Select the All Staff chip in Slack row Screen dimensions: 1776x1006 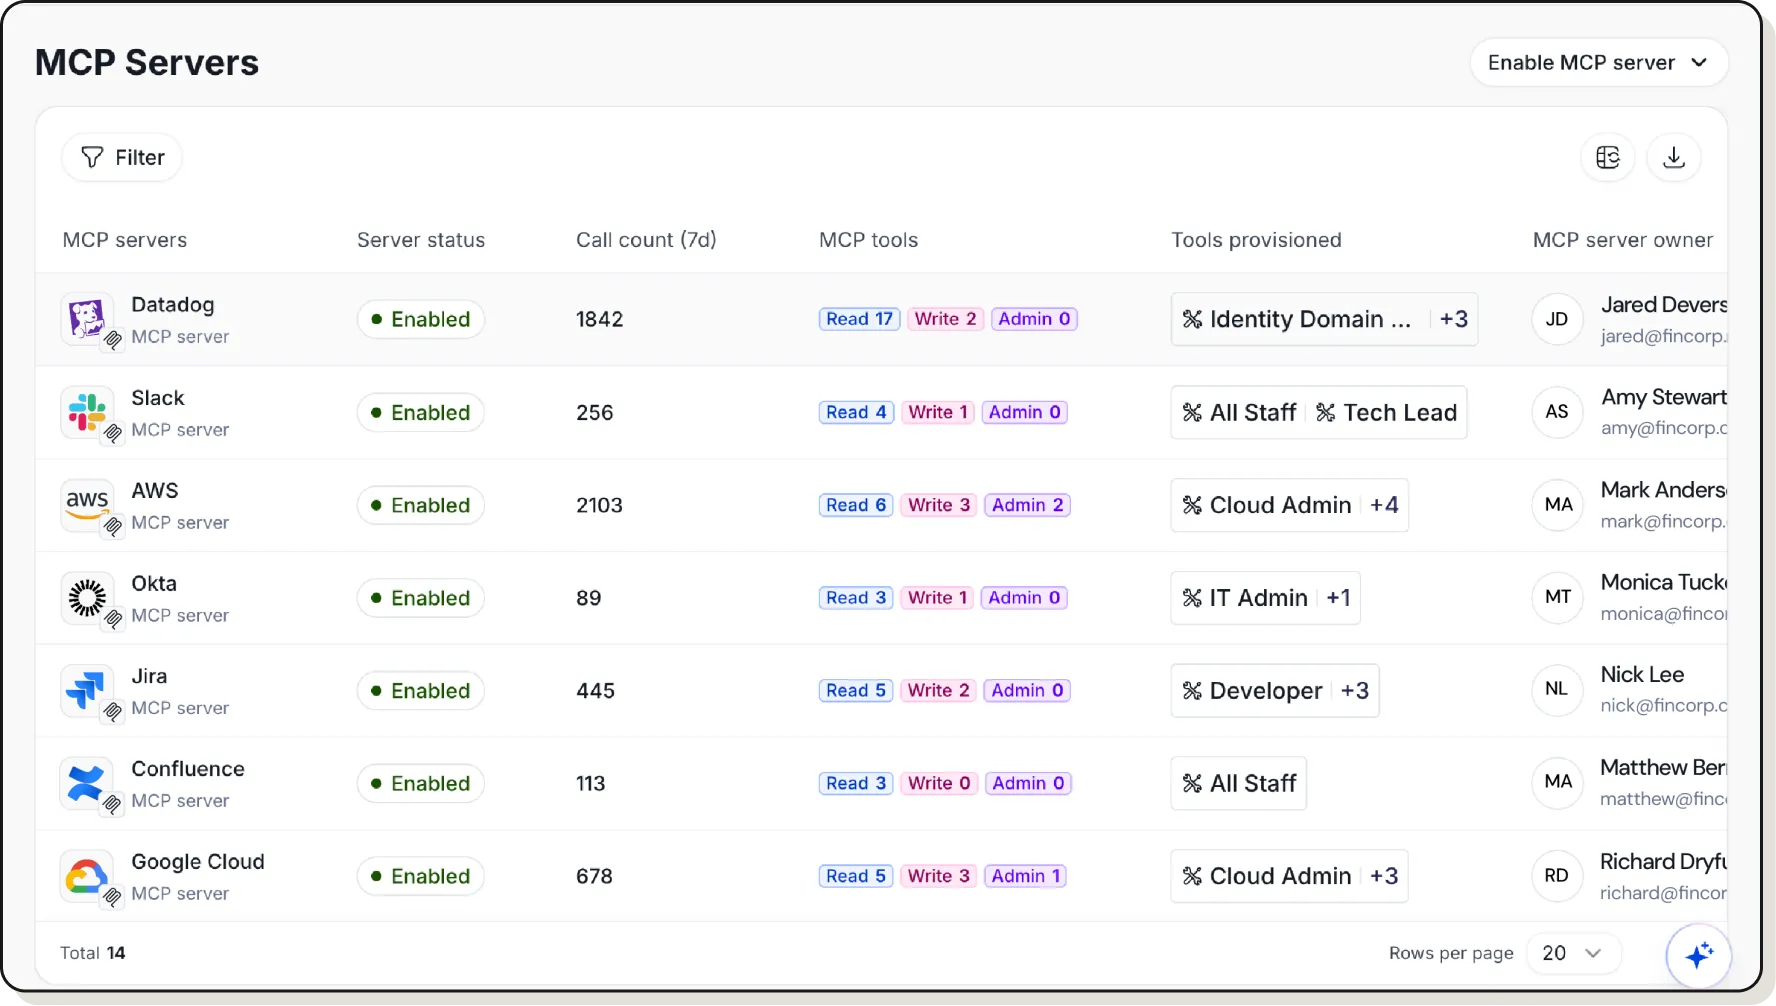pos(1239,412)
